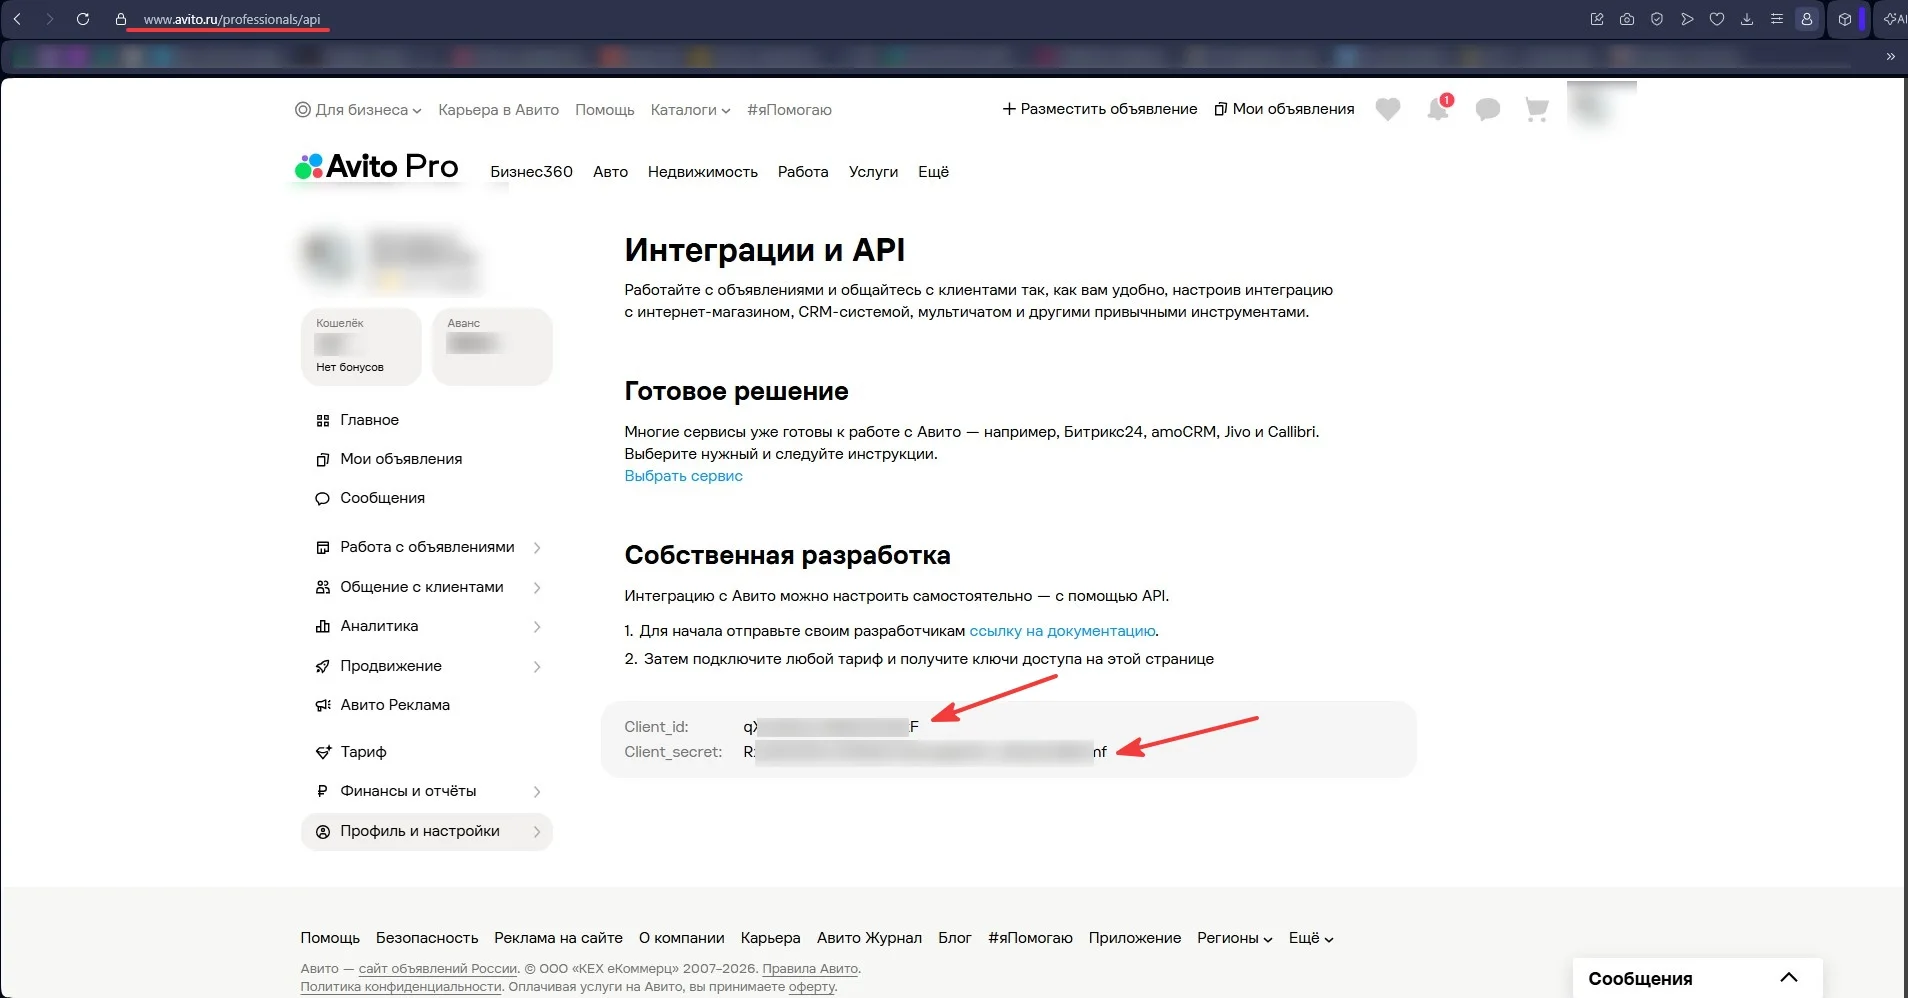Expand the footer Регионы dropdown
Image resolution: width=1908 pixels, height=998 pixels.
click(x=1235, y=938)
